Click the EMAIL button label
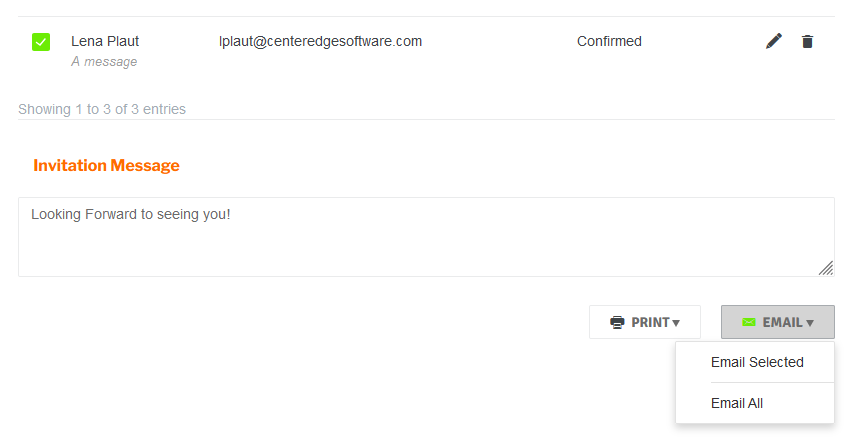 click(x=782, y=322)
